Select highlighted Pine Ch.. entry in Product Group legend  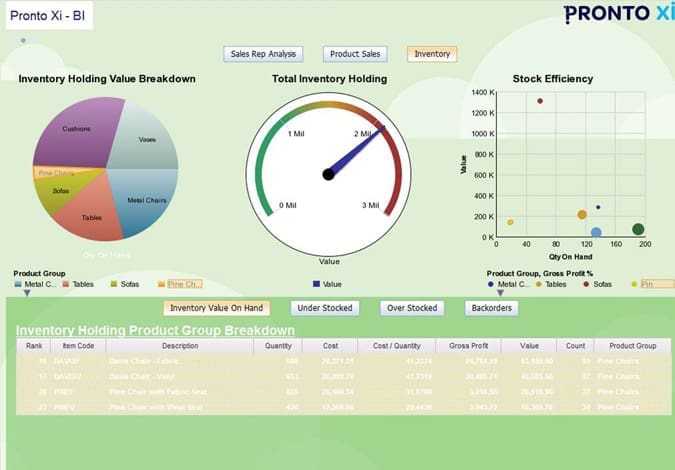184,284
